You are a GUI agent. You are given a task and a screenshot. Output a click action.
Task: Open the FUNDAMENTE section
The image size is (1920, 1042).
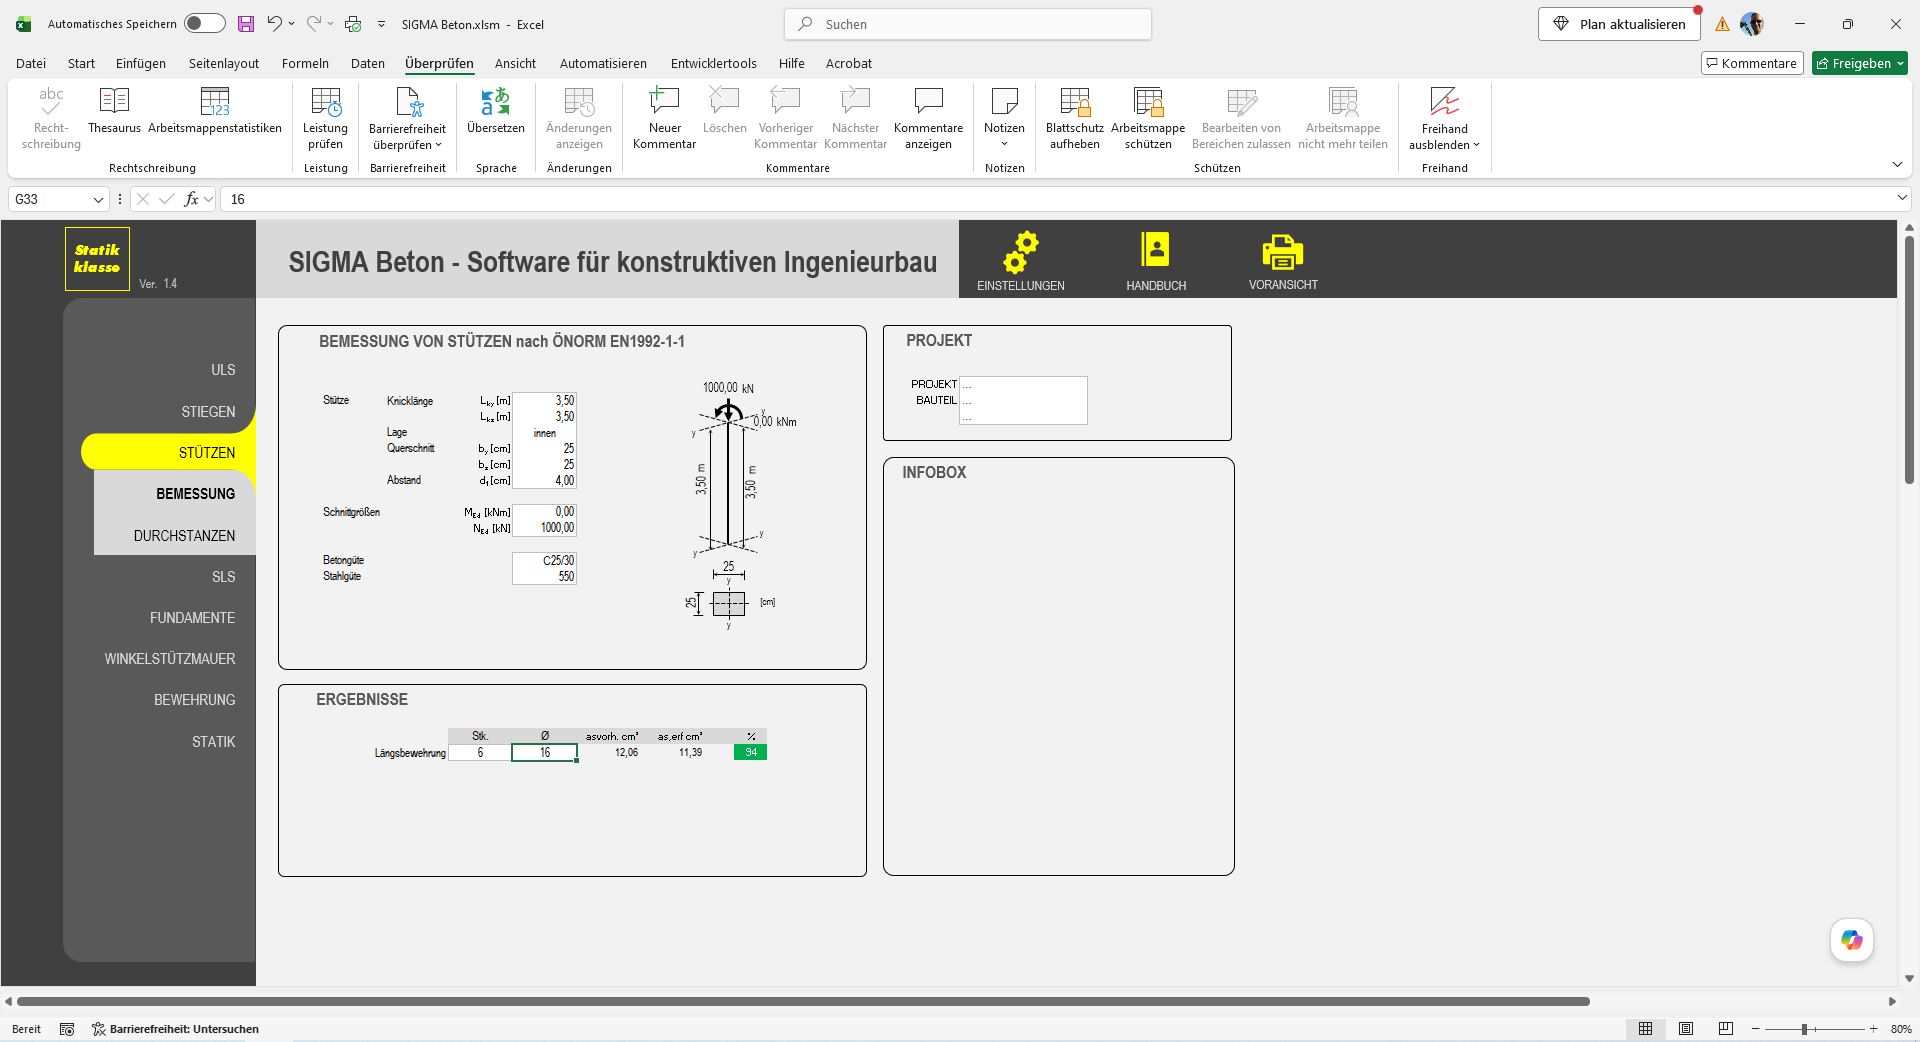193,618
